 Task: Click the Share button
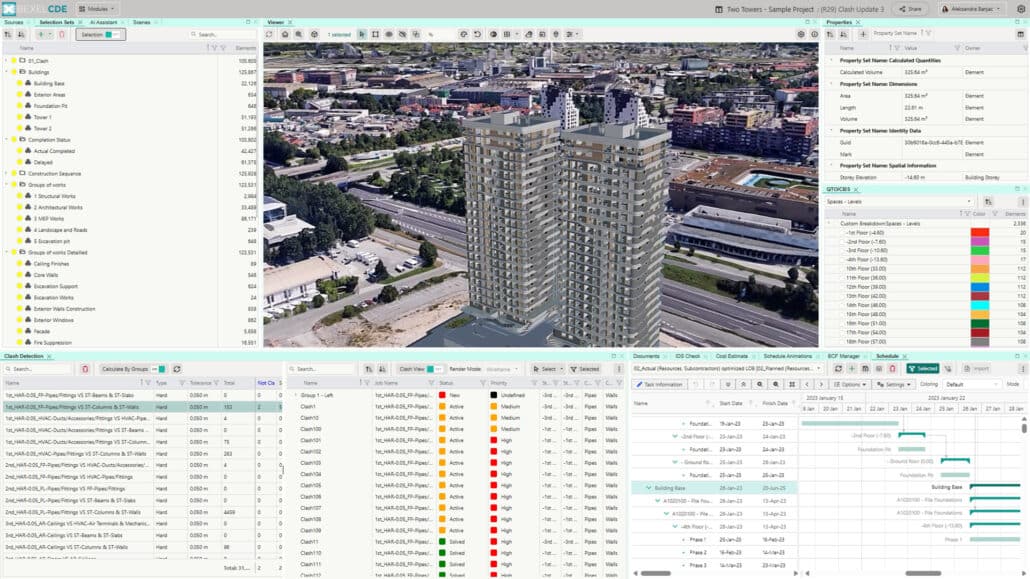tap(910, 9)
